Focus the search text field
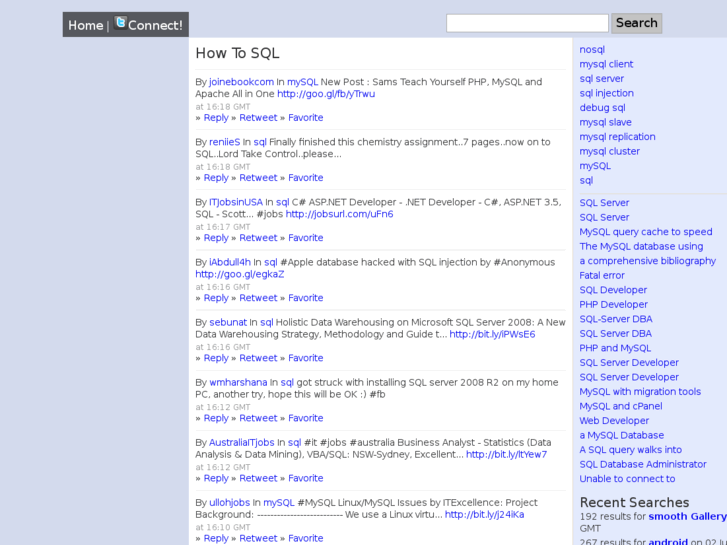The width and height of the screenshot is (727, 545). (527, 23)
